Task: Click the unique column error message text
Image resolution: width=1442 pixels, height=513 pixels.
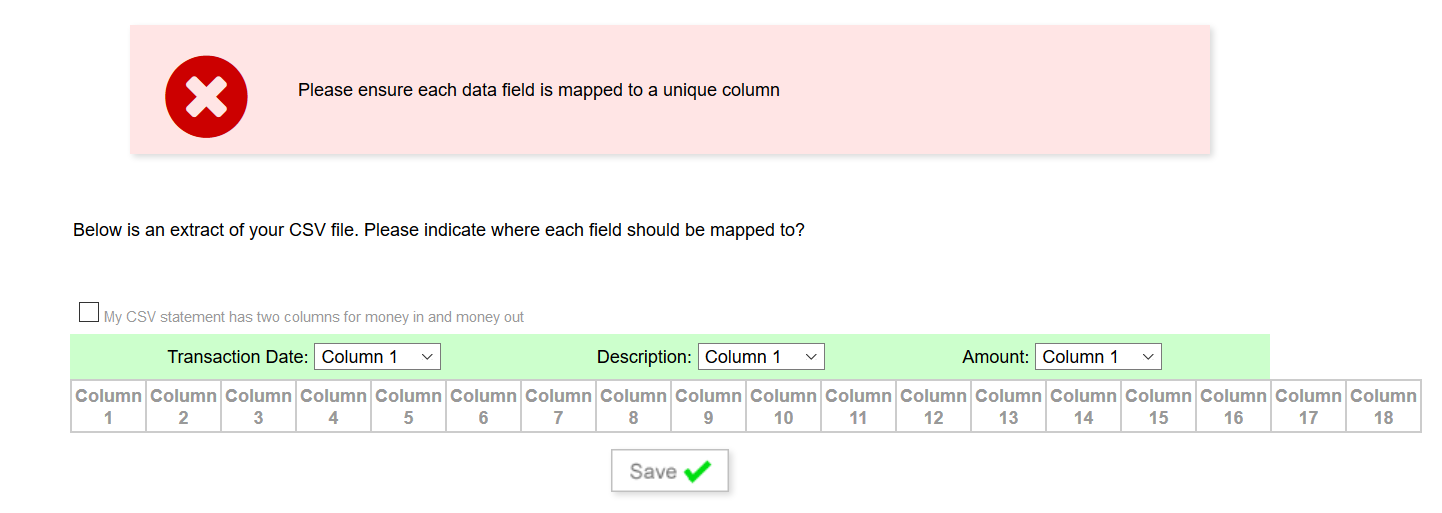Action: tap(539, 90)
